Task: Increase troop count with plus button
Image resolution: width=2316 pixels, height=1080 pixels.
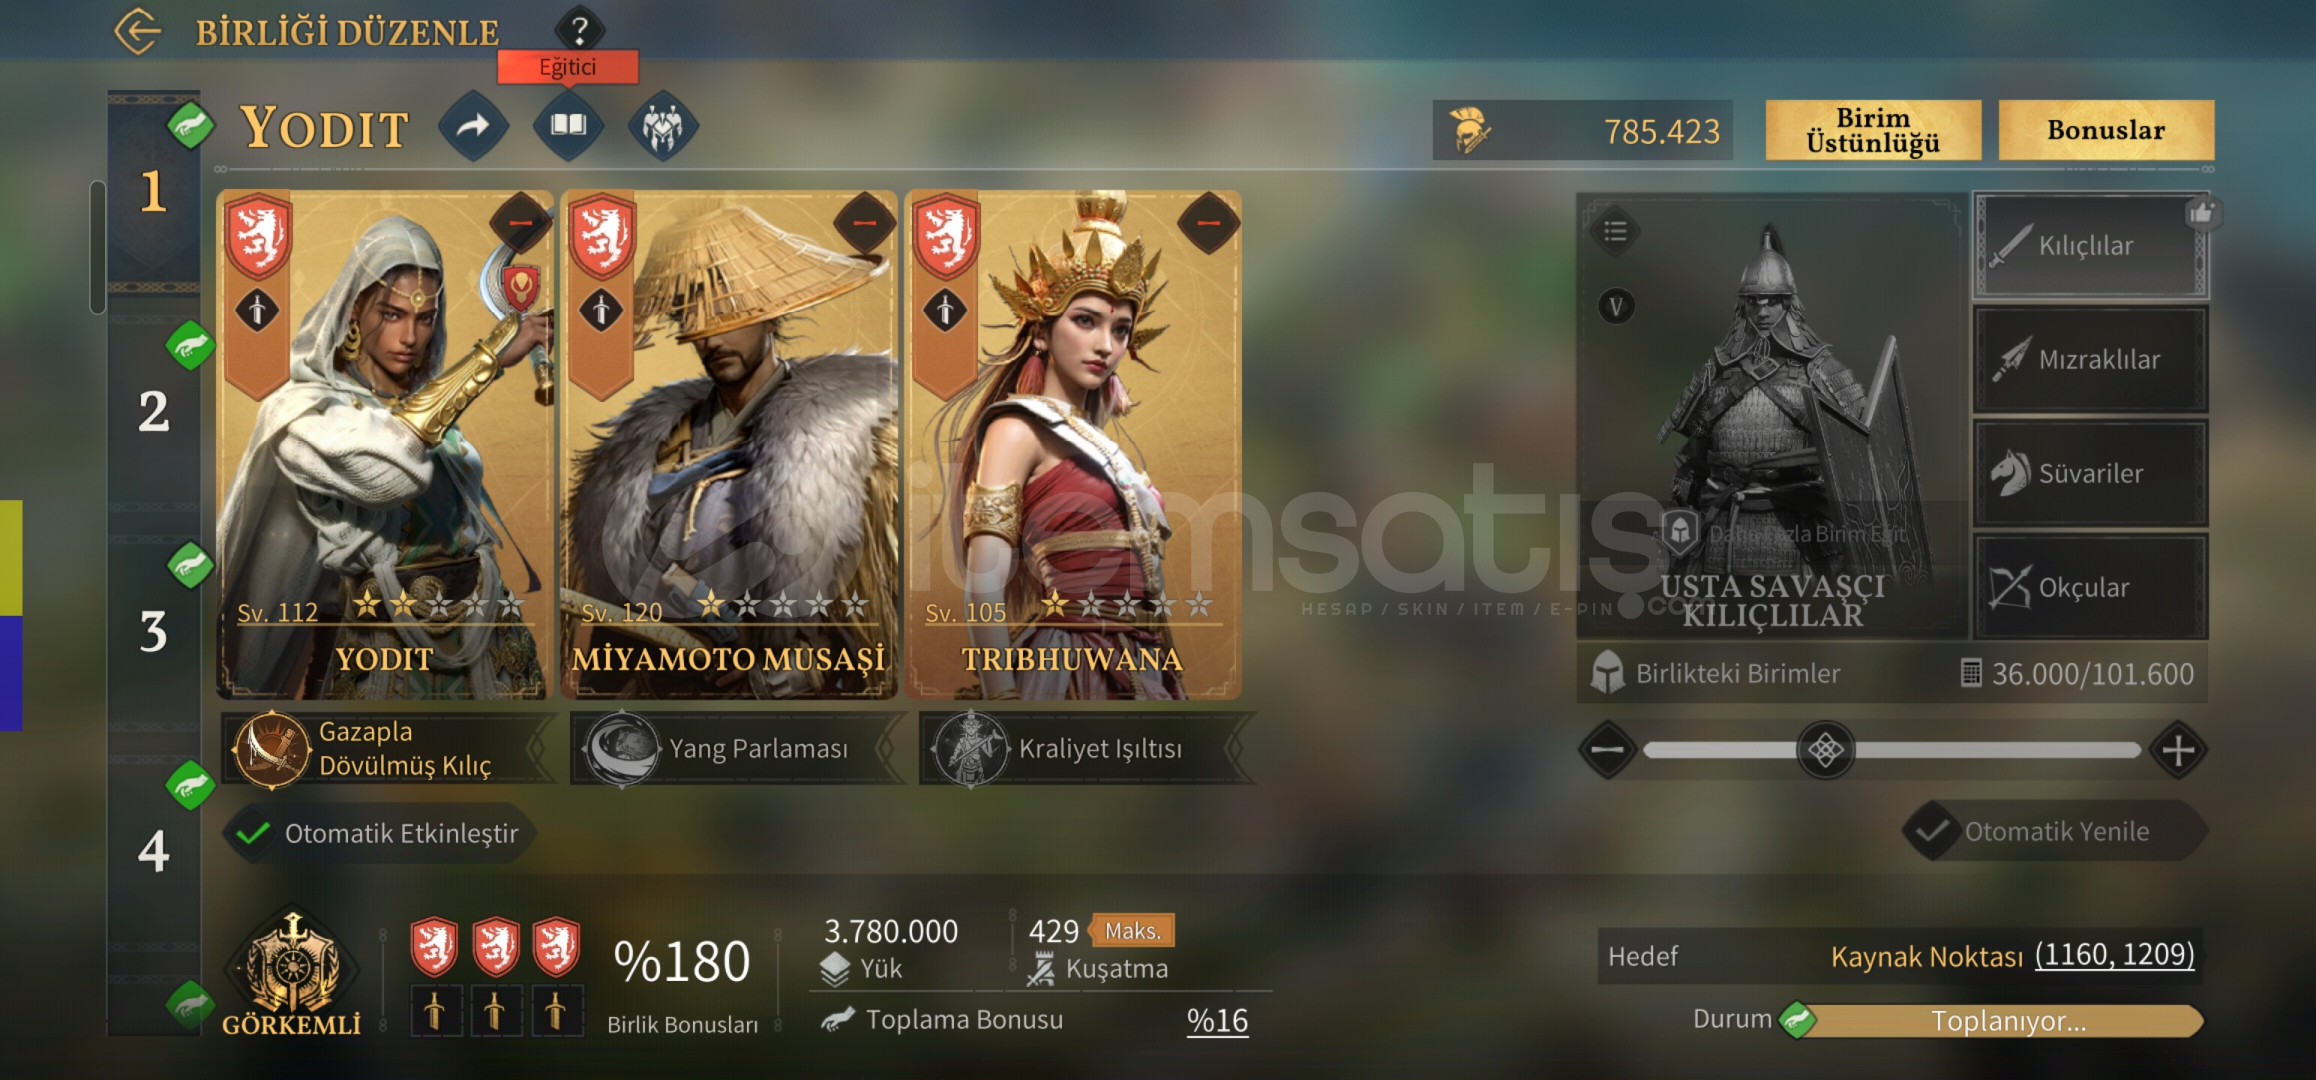Action: coord(2178,750)
